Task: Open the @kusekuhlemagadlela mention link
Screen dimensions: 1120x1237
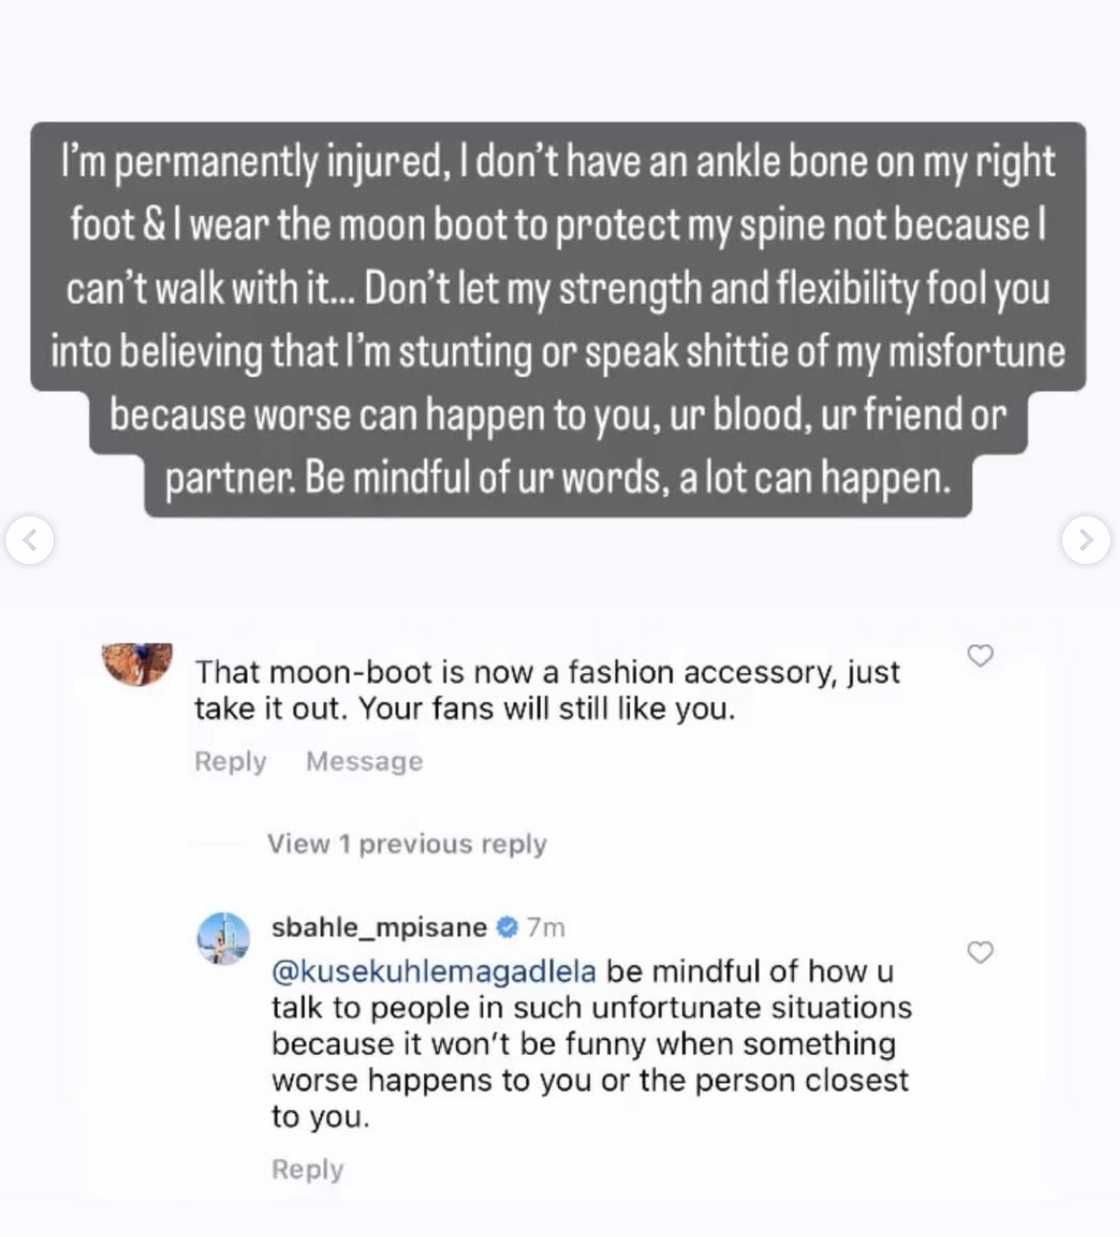Action: click(x=434, y=971)
